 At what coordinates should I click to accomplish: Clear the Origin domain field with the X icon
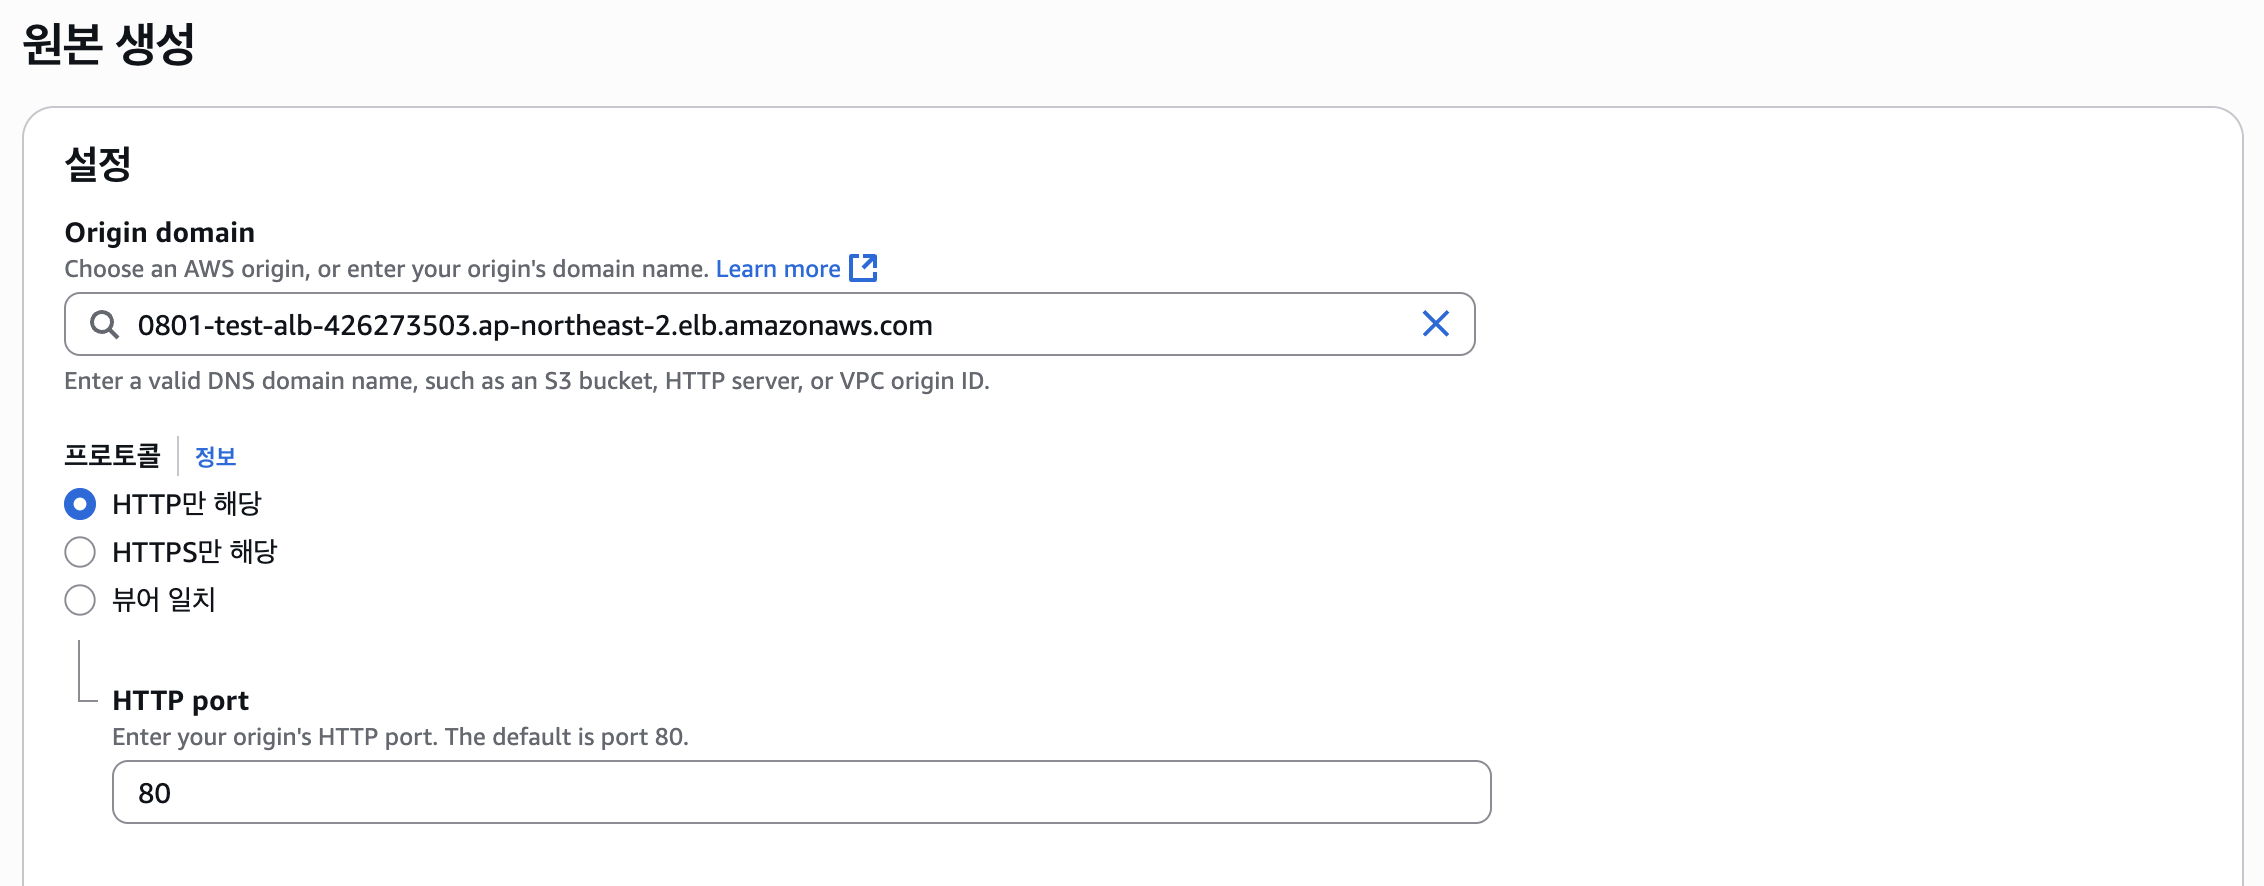(1435, 324)
